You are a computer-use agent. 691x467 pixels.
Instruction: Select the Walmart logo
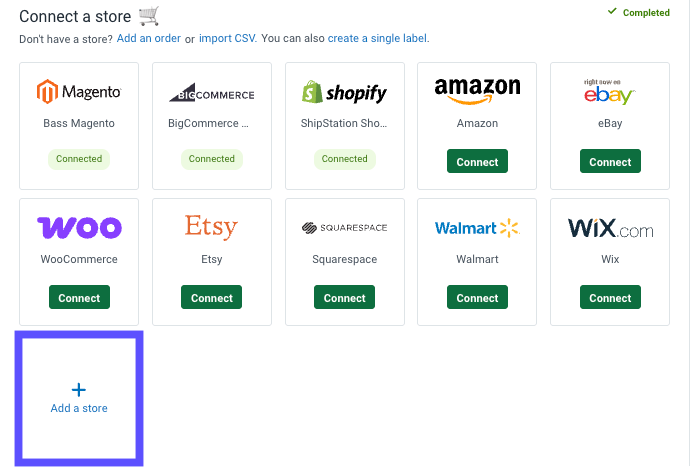(477, 228)
